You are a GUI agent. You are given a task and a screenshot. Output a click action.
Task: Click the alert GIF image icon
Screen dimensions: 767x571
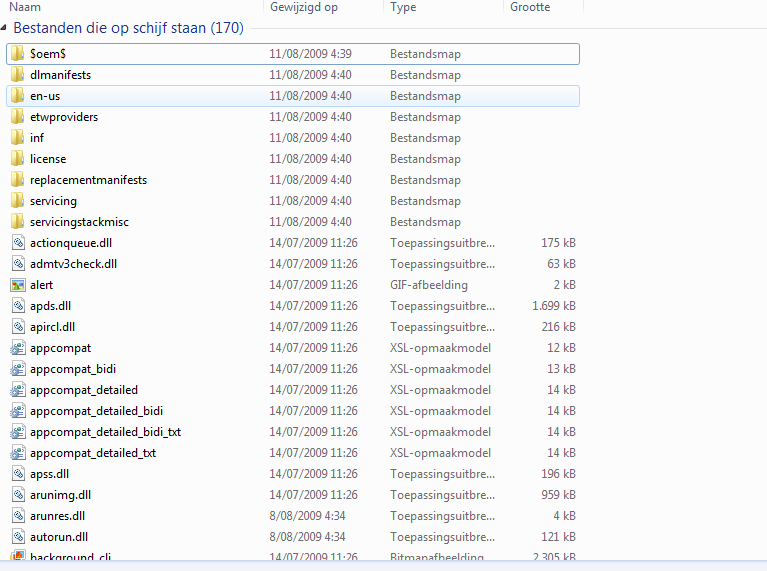(18, 285)
